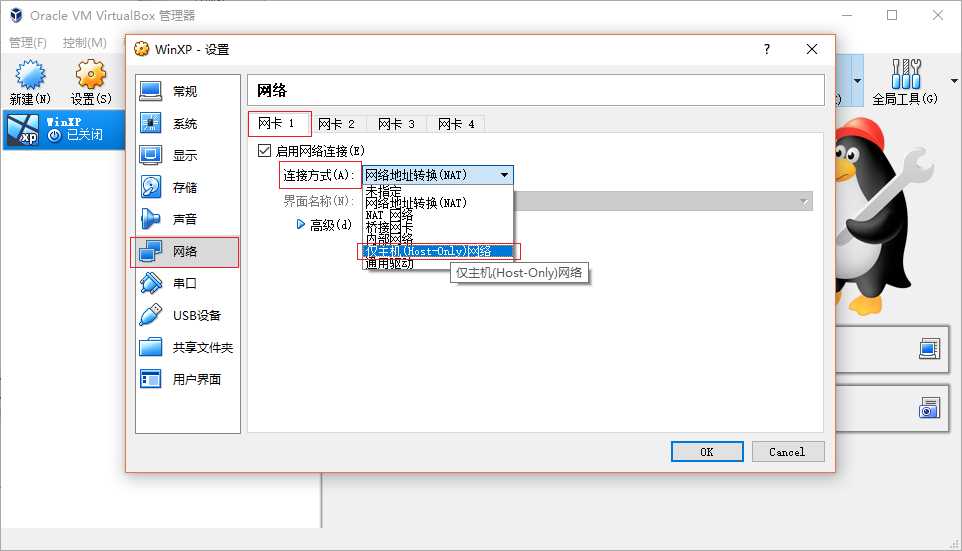Open the 声音 (Audio) settings category

pyautogui.click(x=187, y=219)
